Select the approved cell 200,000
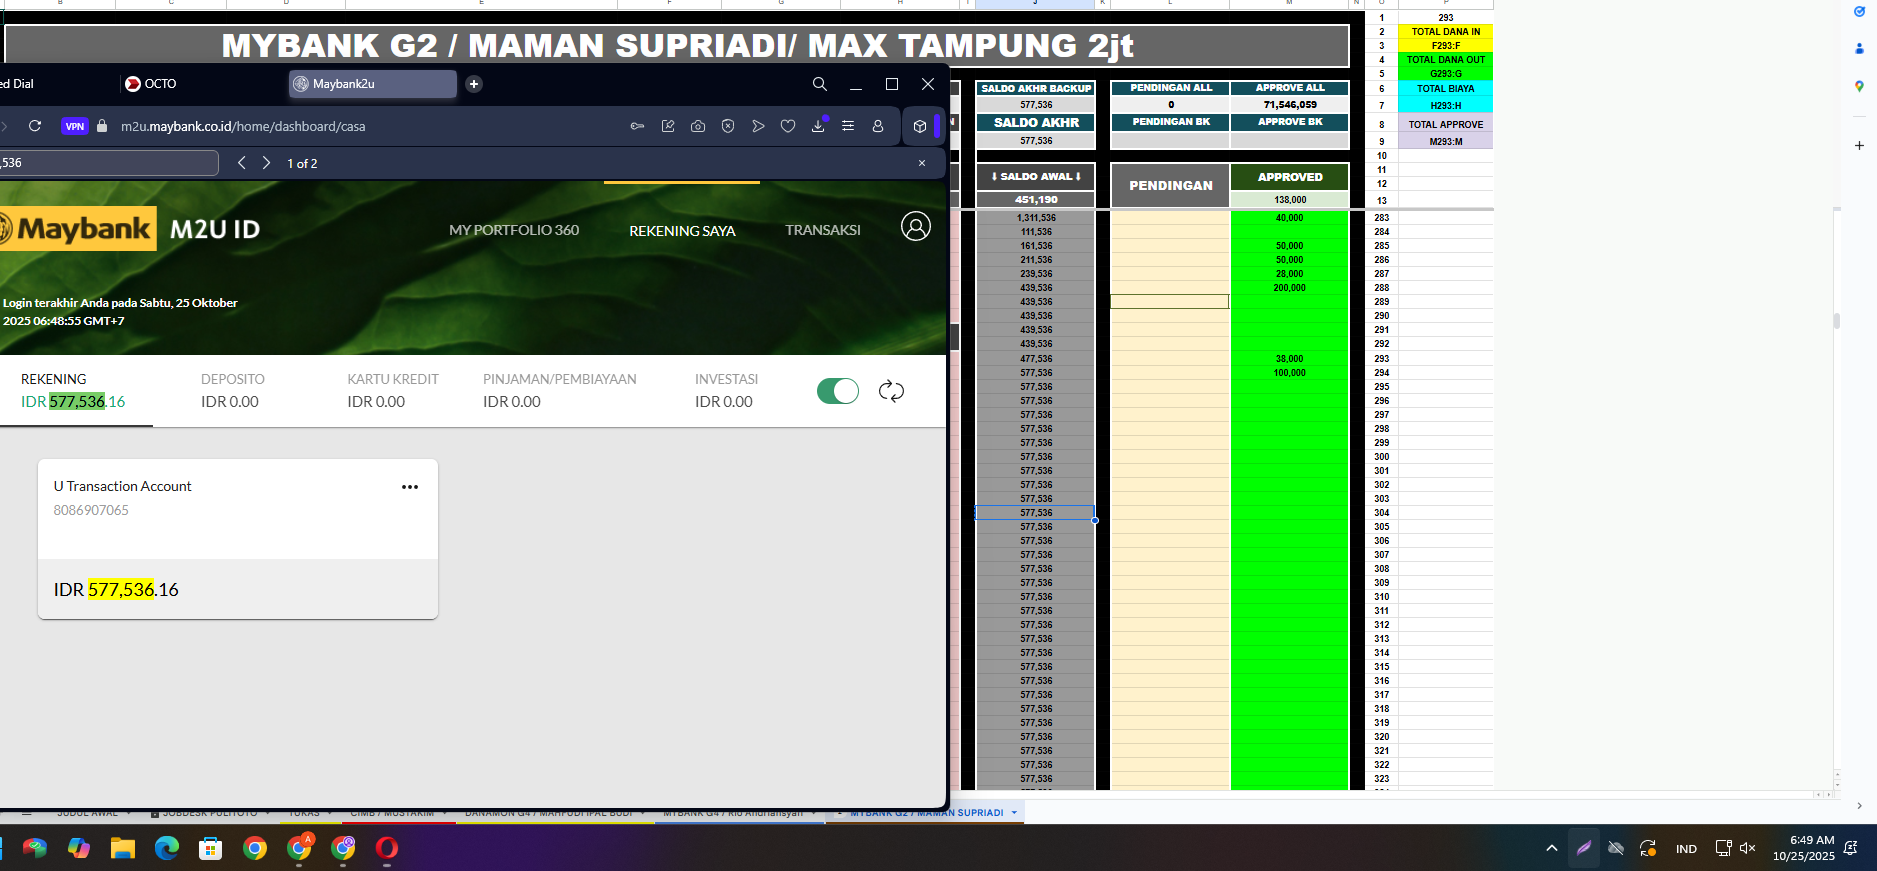This screenshot has height=871, width=1877. coord(1290,288)
